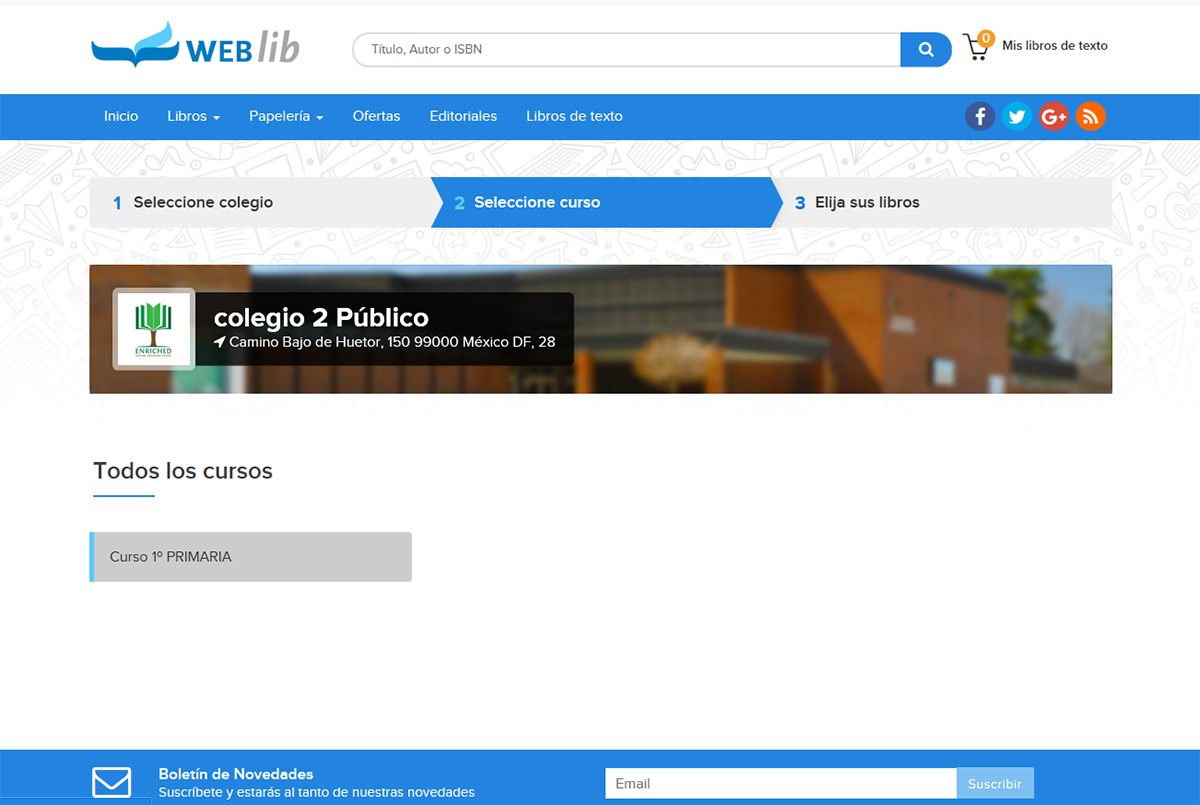1200x805 pixels.
Task: Click the school logo thumbnail
Action: (x=153, y=329)
